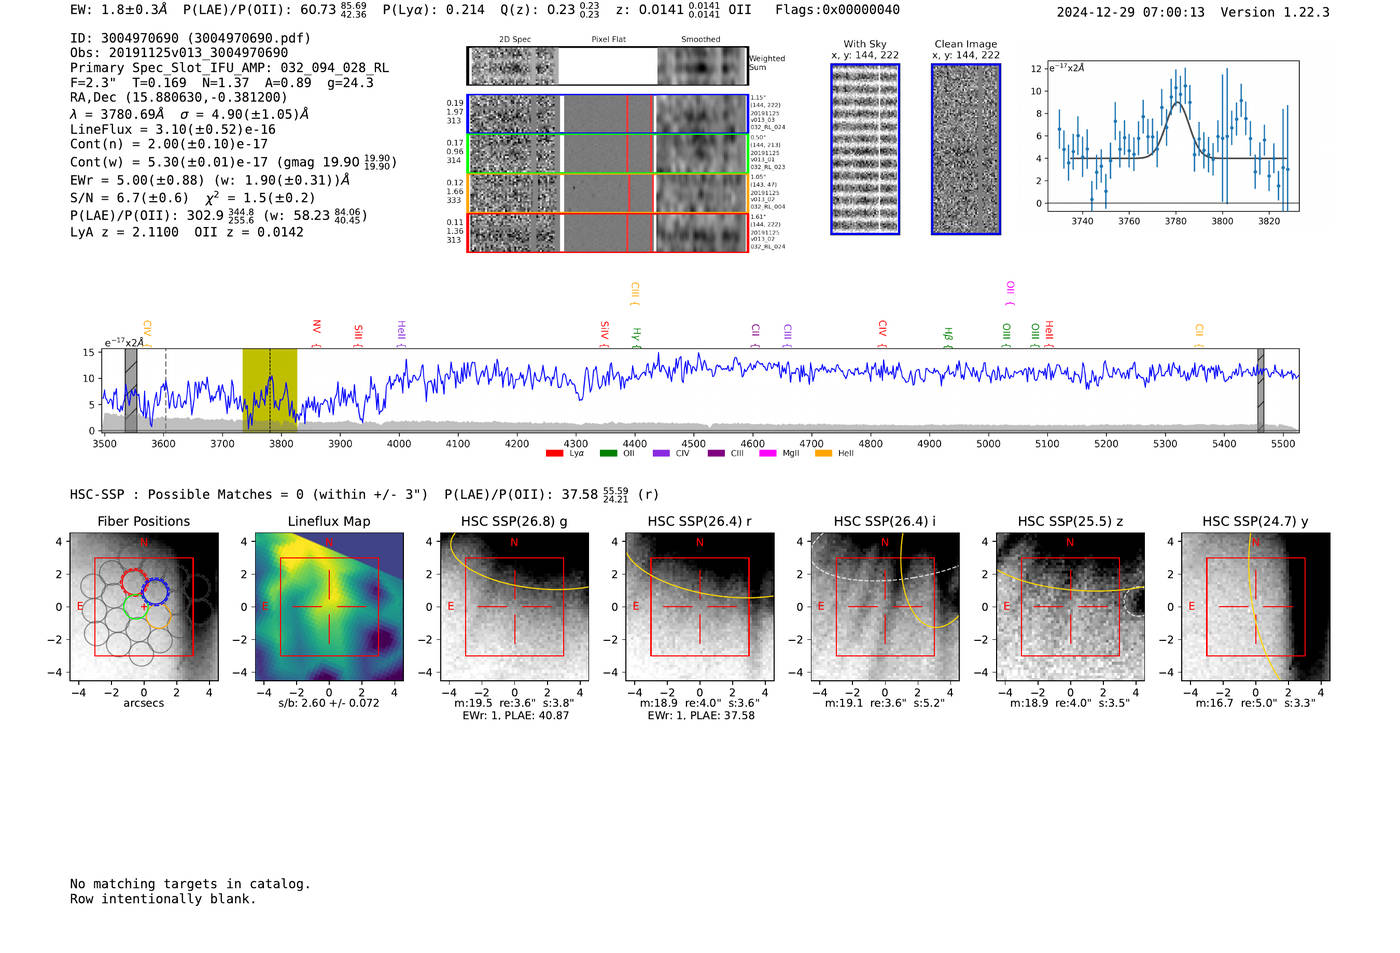Select the Weighted Sum 2D spectrum row
This screenshot has width=1400, height=953.
tap(607, 66)
